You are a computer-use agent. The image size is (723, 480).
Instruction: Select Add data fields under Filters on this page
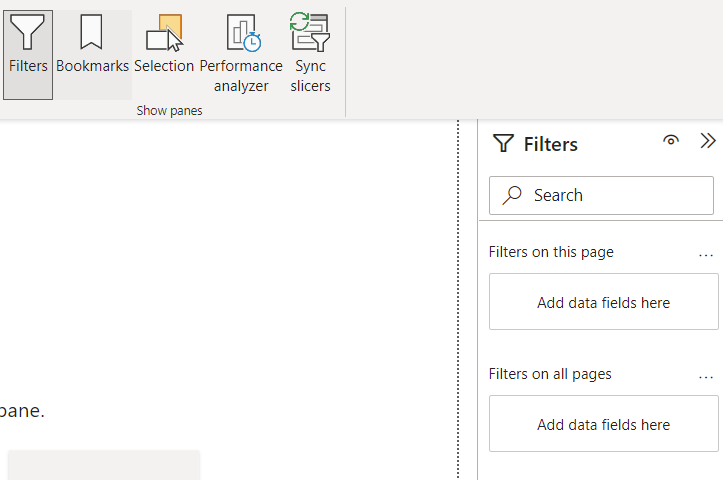[604, 302]
